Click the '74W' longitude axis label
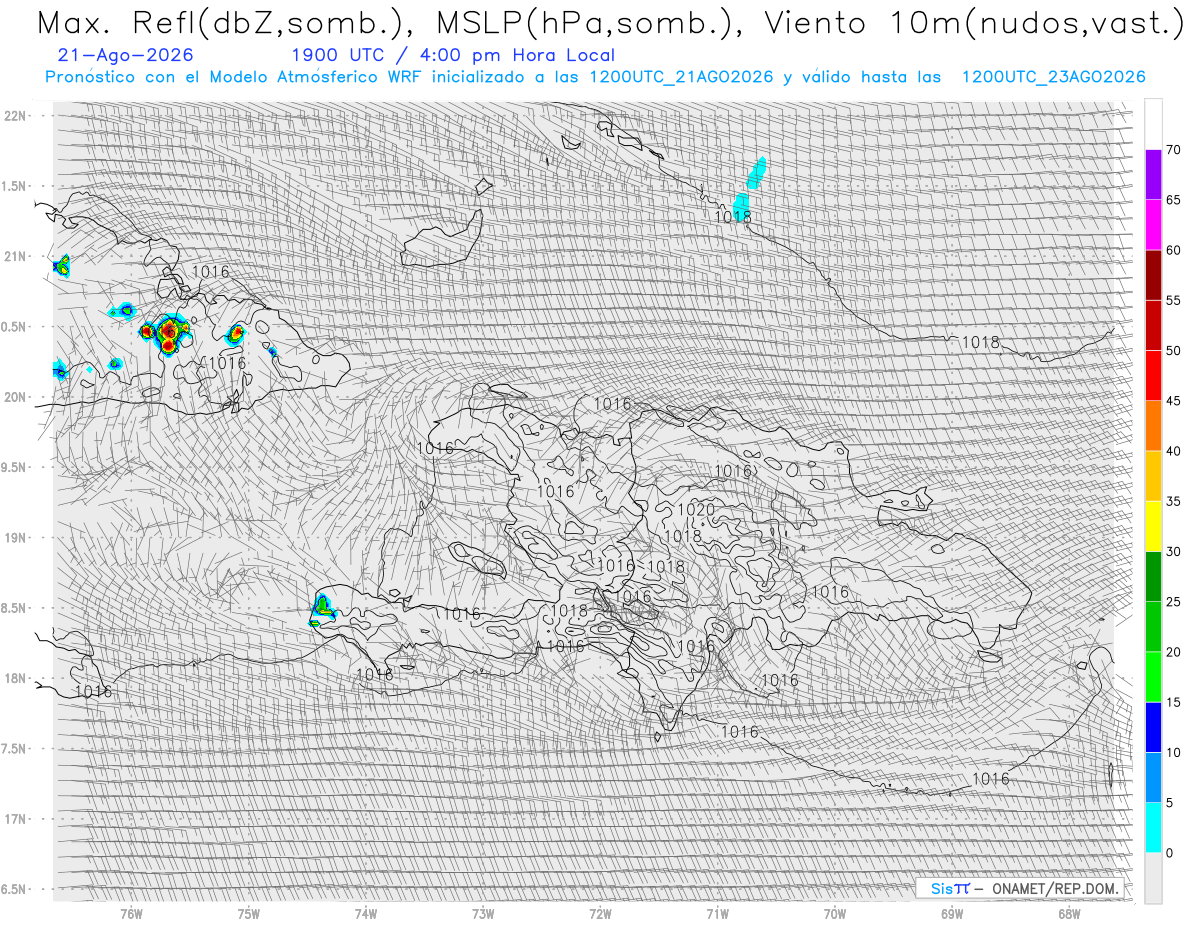 pos(366,913)
